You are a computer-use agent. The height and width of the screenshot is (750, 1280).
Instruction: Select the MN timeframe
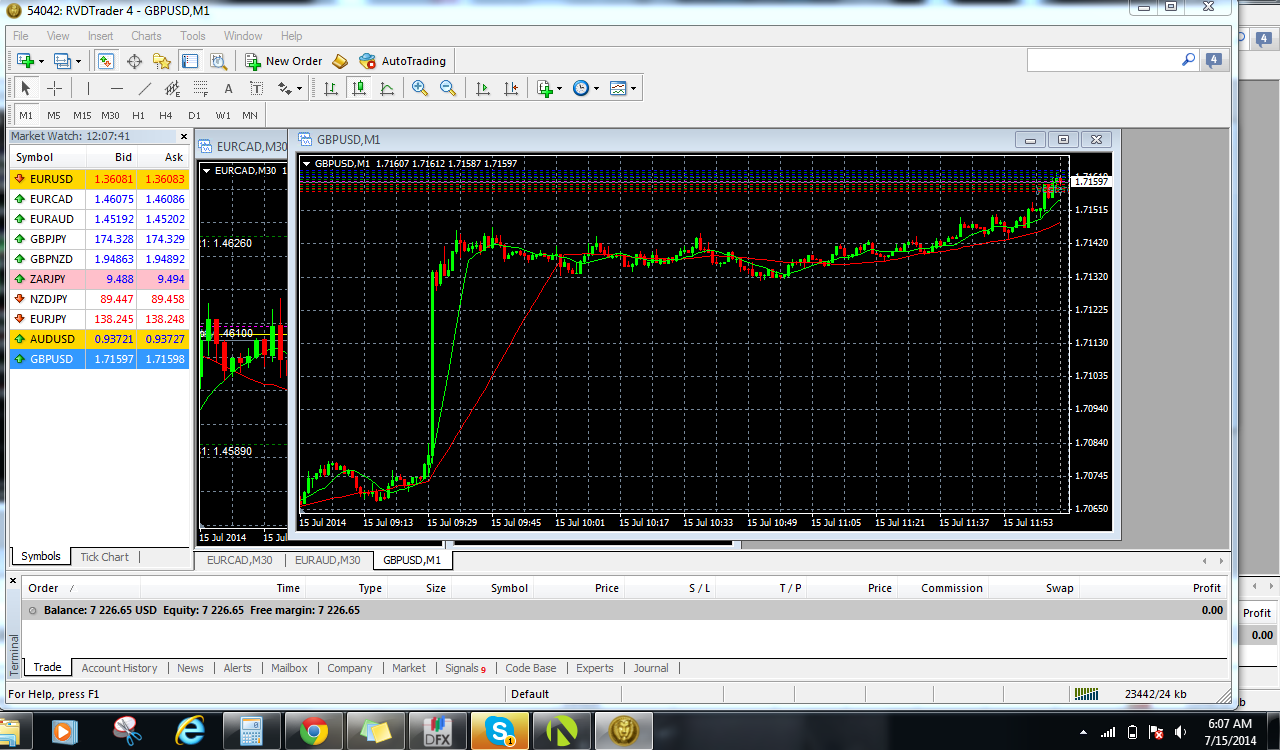pos(250,115)
